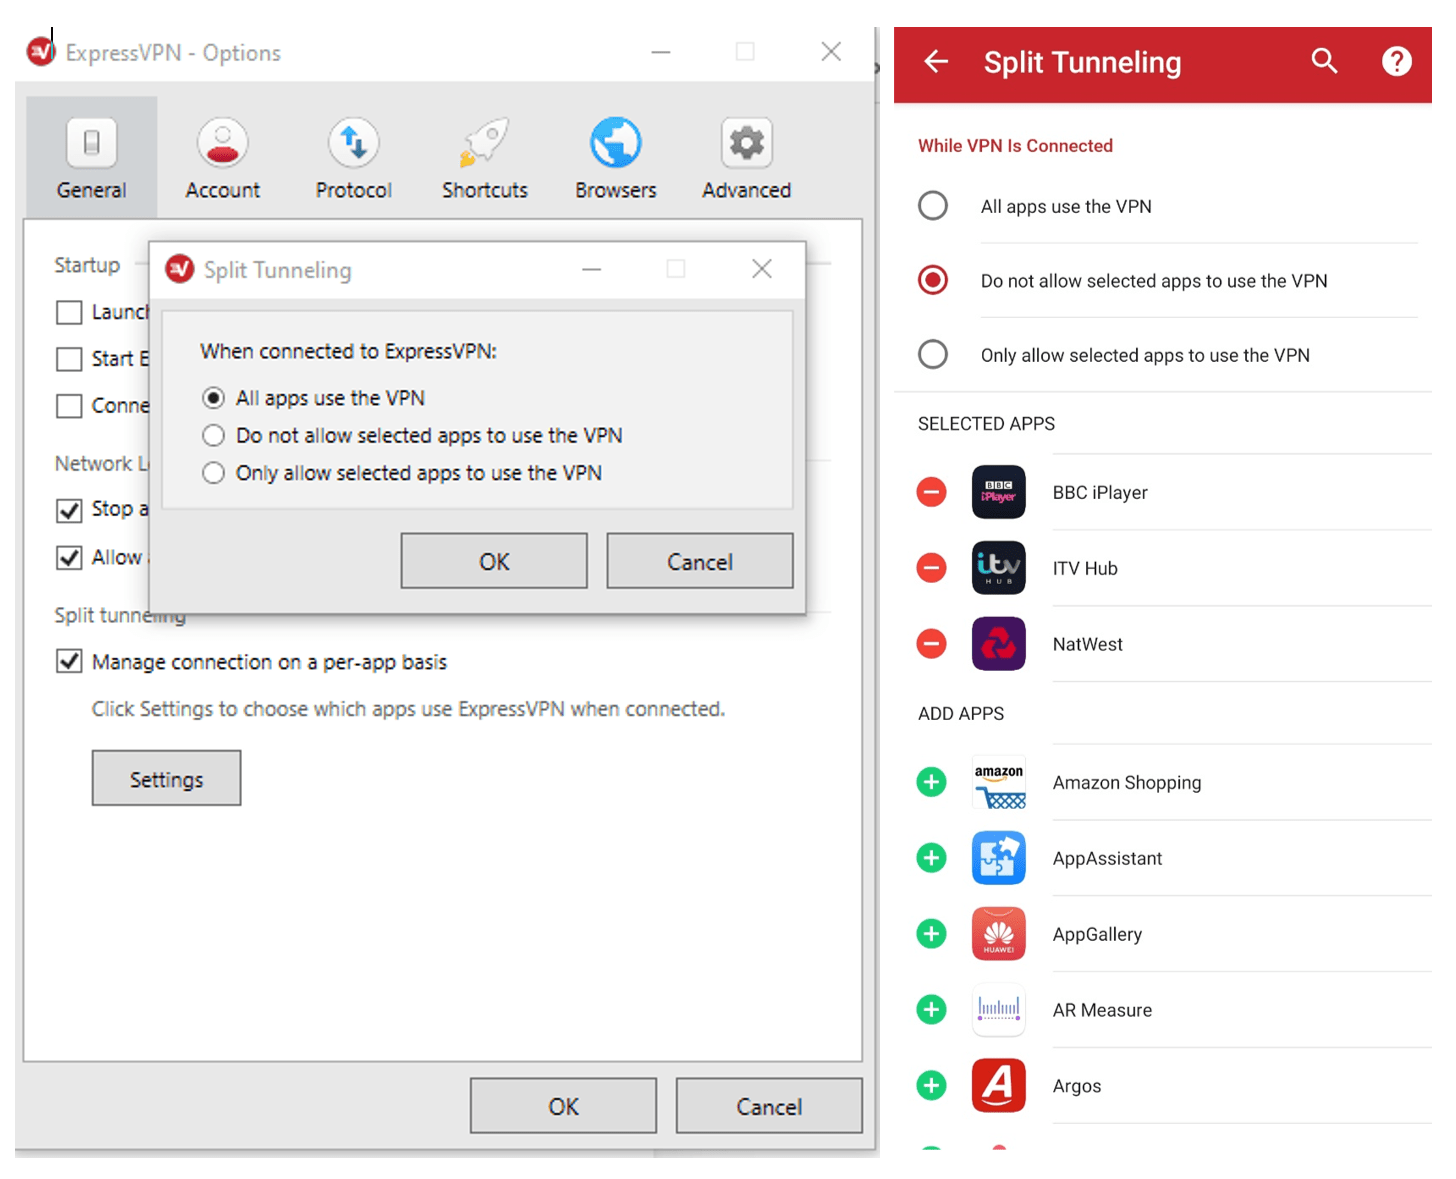Click the 'AR Measure' label
Image resolution: width=1456 pixels, height=1179 pixels.
tap(1102, 1010)
